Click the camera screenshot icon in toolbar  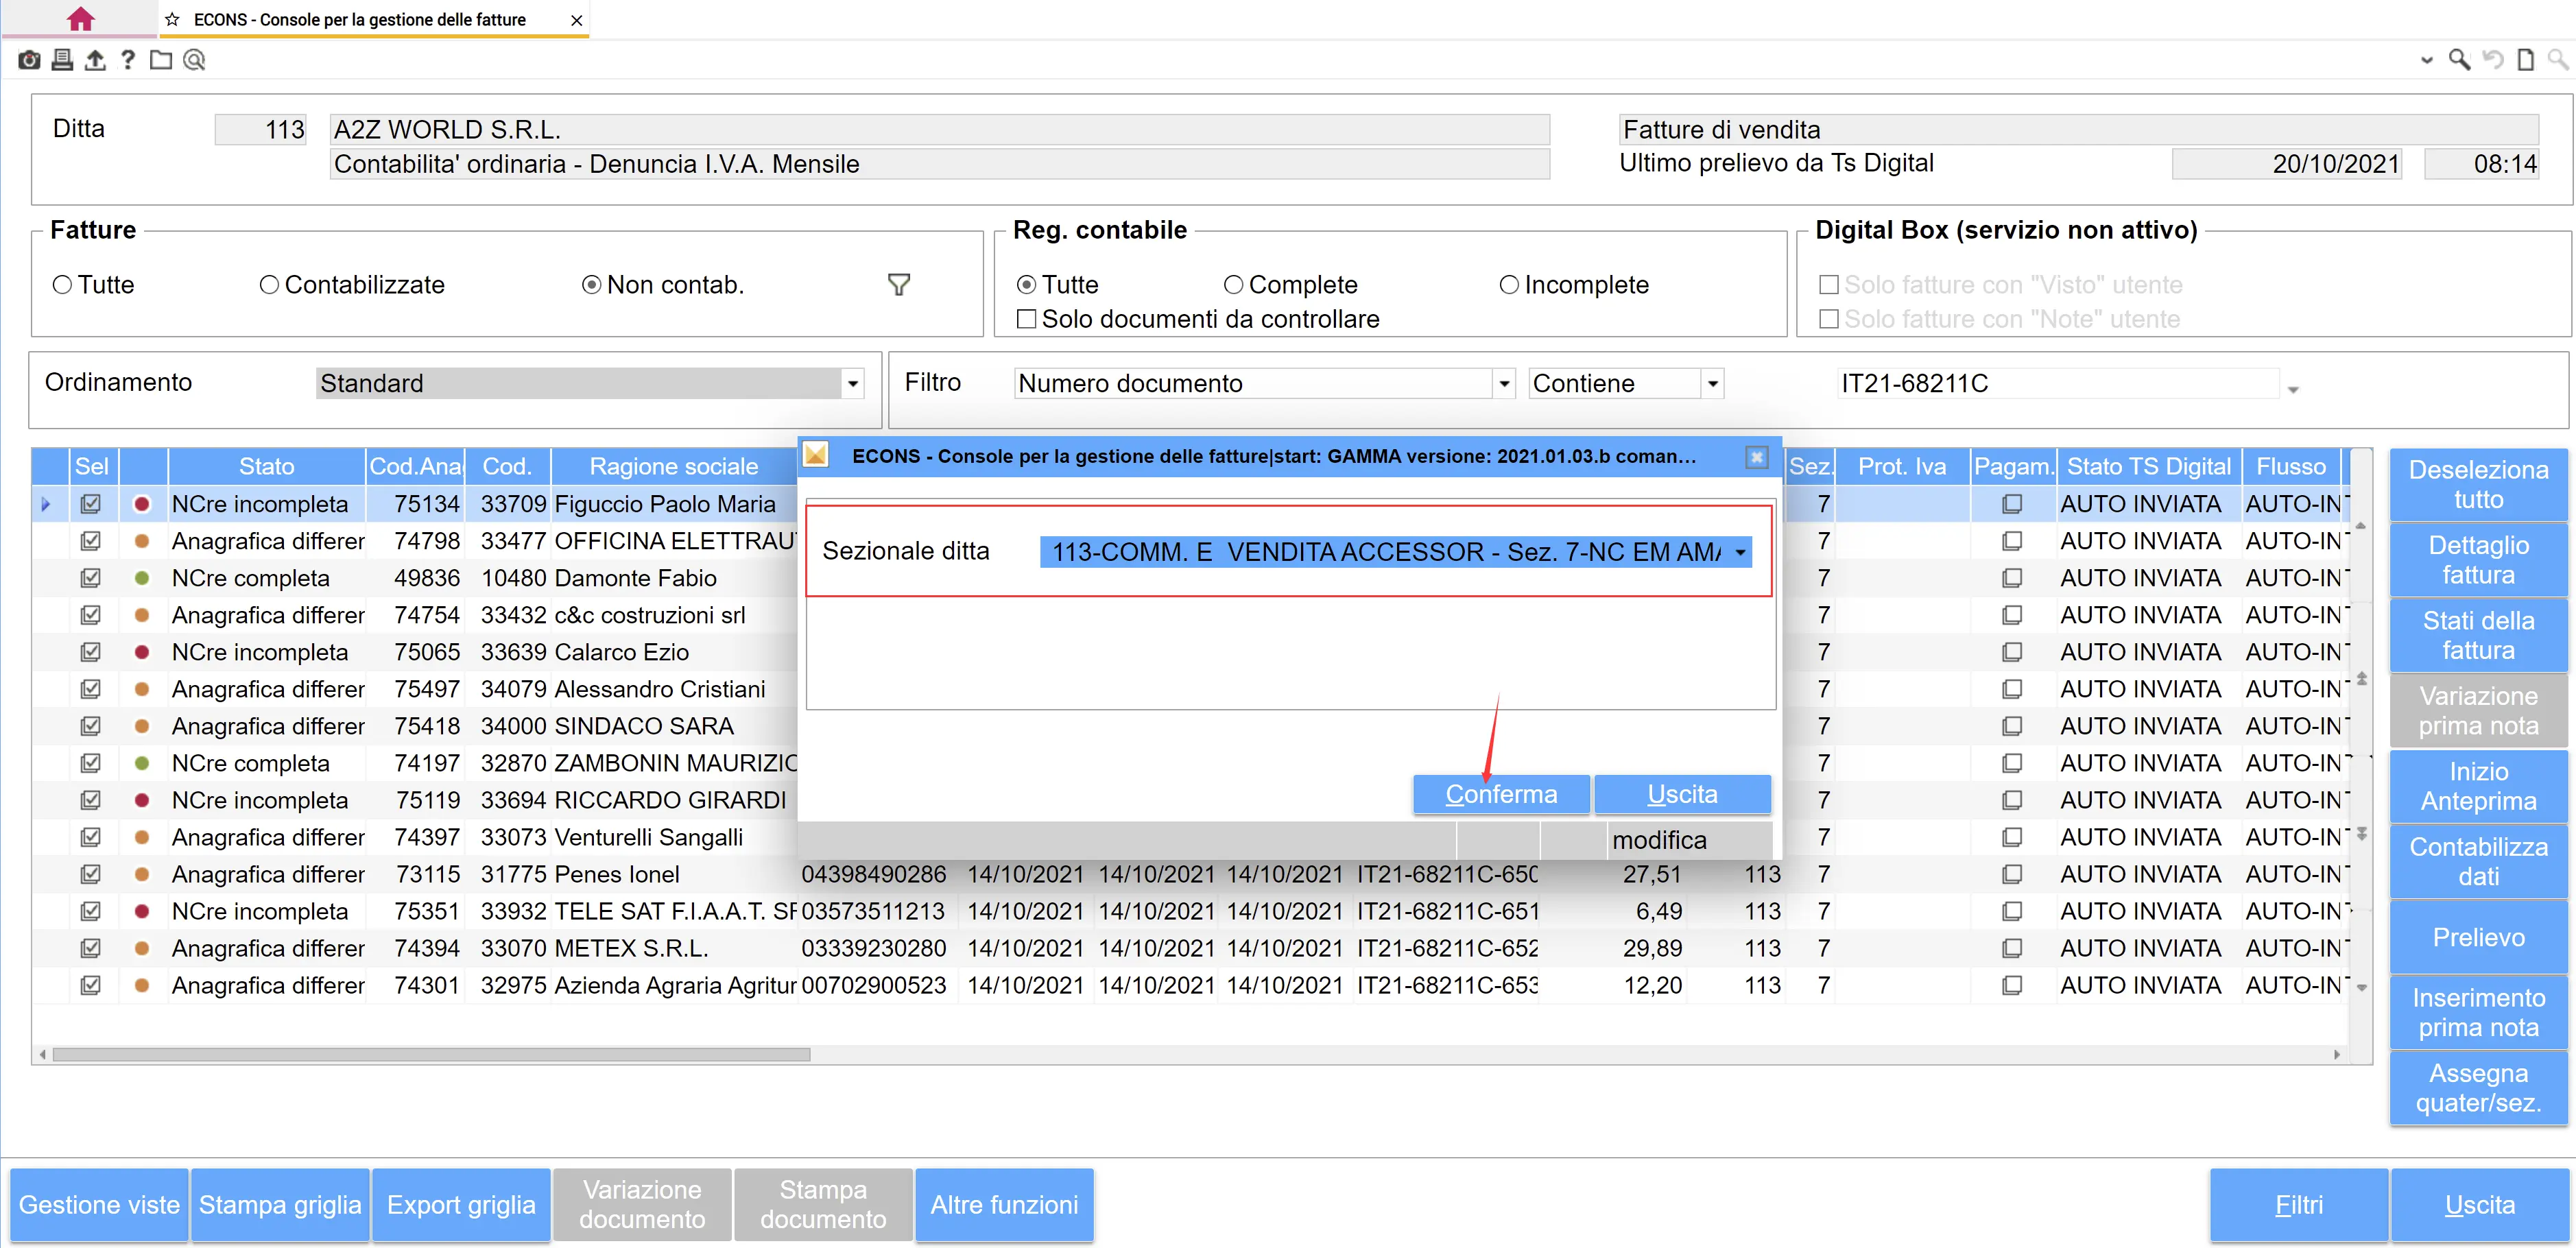[29, 60]
